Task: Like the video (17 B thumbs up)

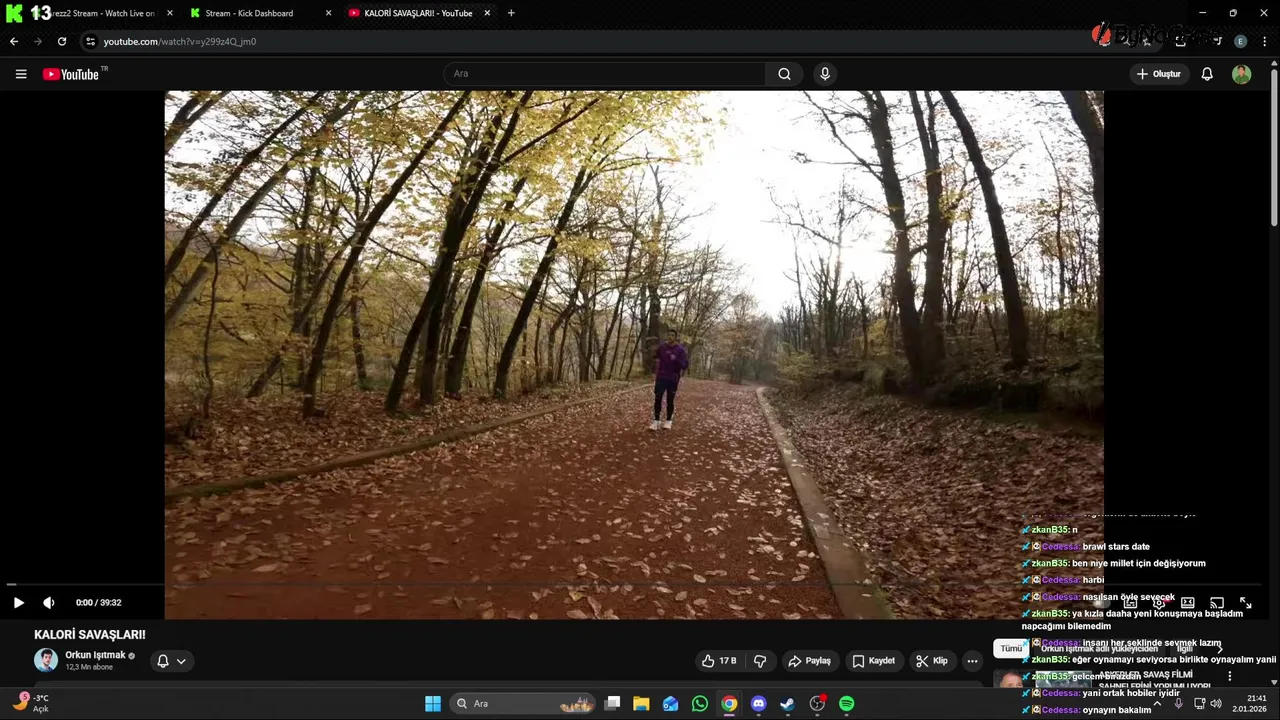Action: pos(719,661)
